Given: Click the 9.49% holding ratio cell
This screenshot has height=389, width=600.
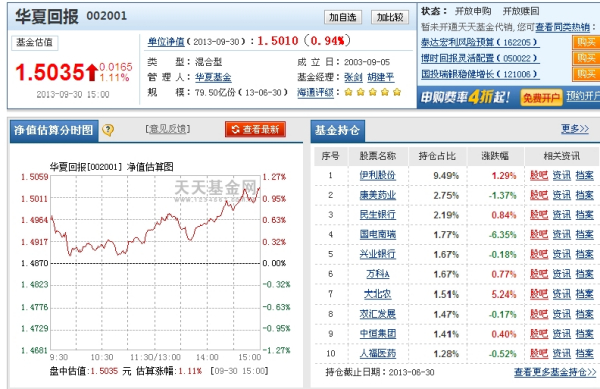Looking at the screenshot, I should (x=446, y=176).
